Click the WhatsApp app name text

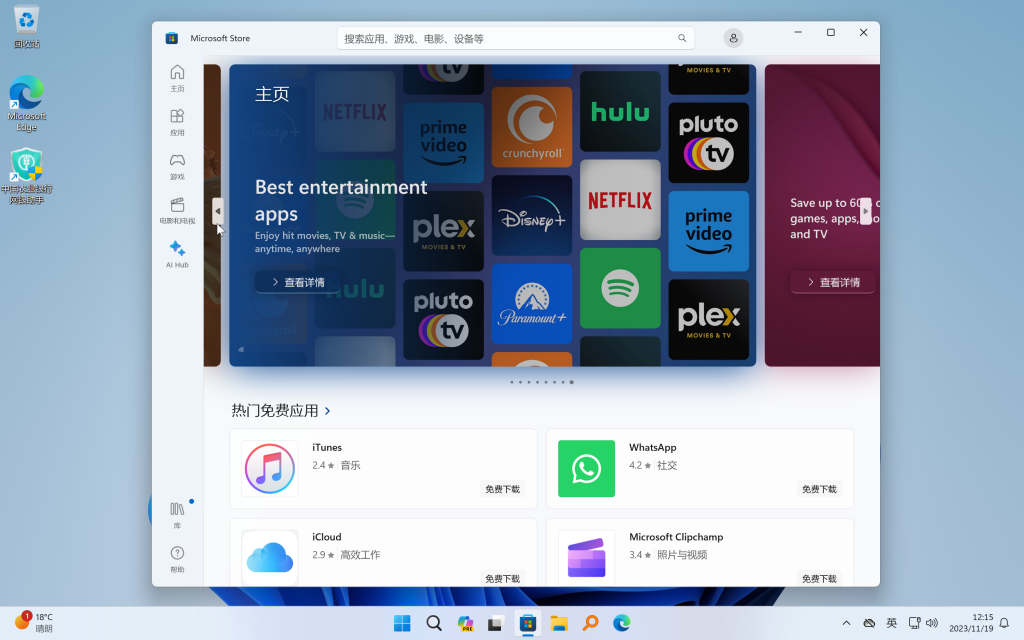[652, 447]
